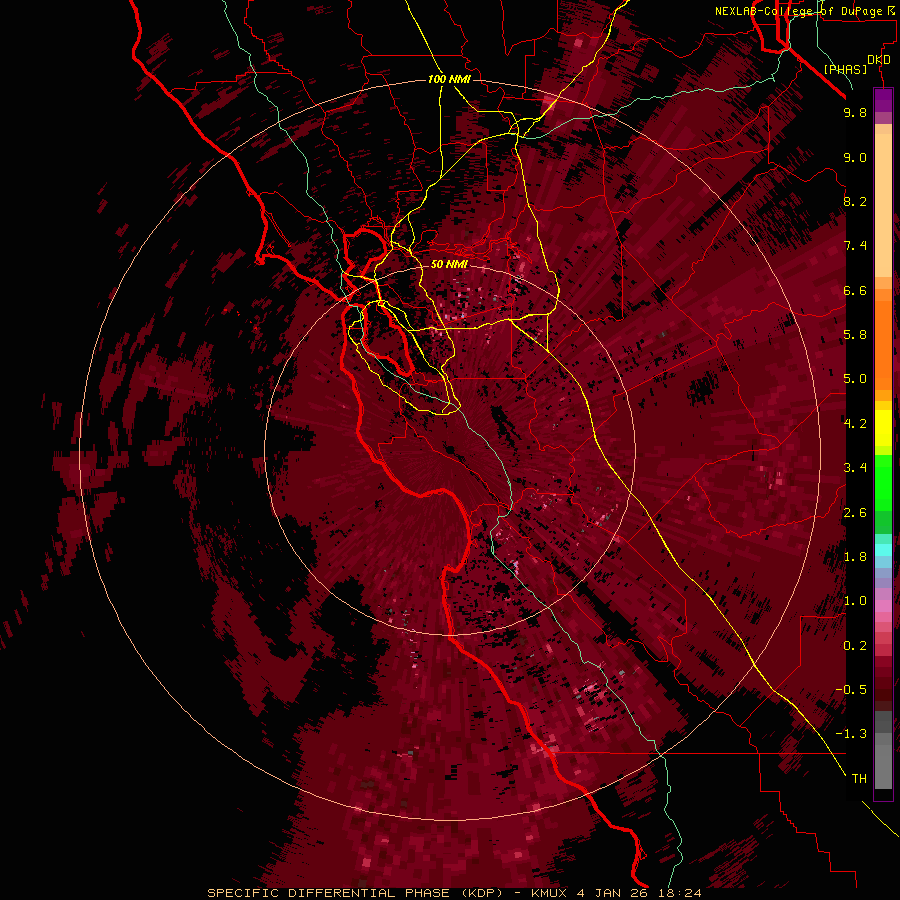Click the 1.0 value on the color scale

tap(855, 601)
